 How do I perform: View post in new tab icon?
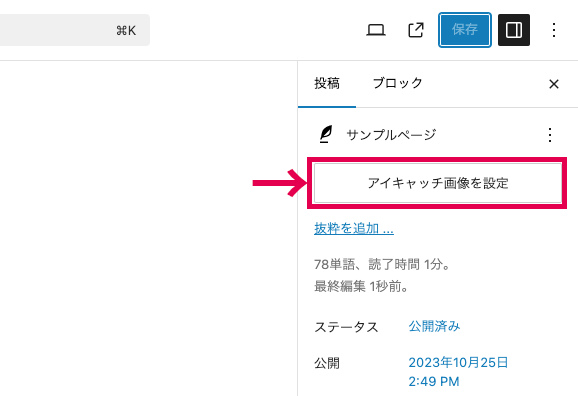[x=416, y=30]
